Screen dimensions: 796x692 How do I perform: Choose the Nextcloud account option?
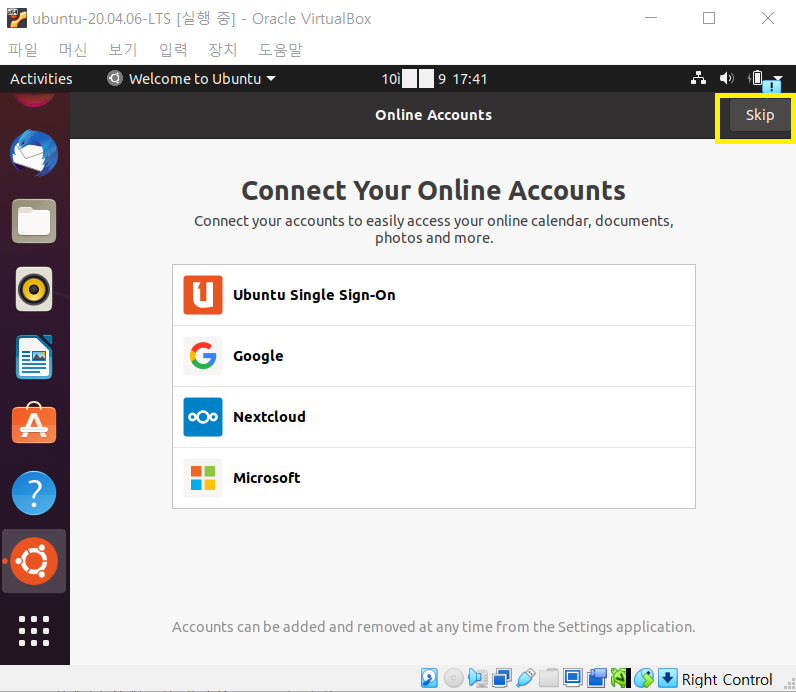pos(434,417)
